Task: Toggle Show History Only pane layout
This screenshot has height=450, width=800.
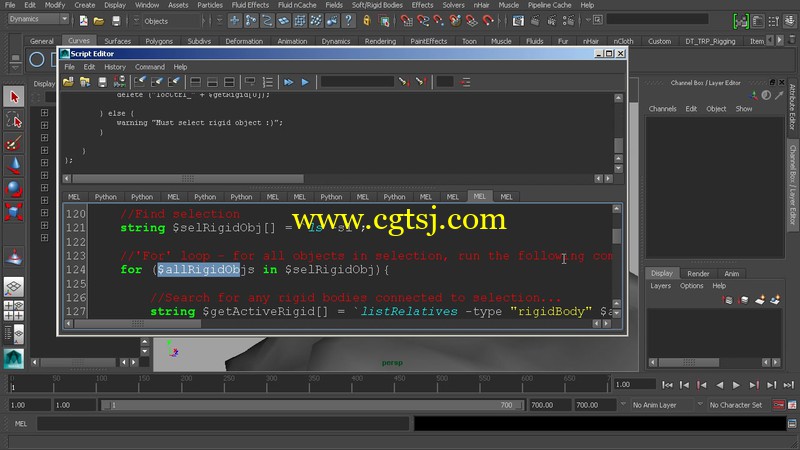Action: pos(195,82)
